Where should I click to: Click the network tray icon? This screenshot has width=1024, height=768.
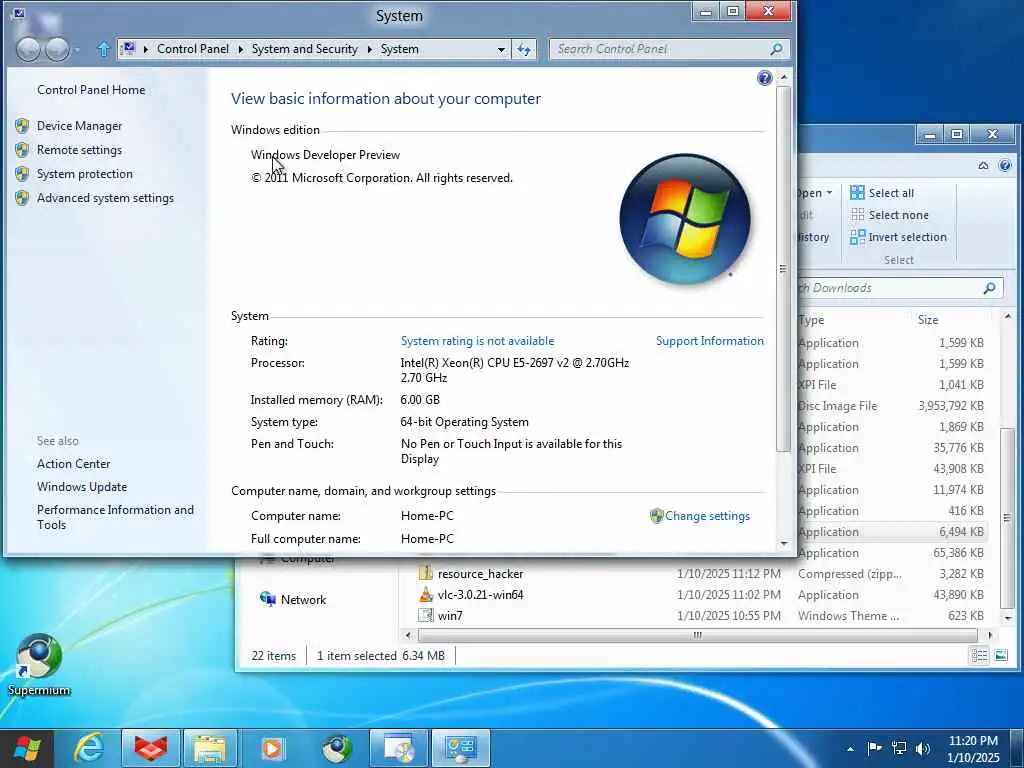click(899, 748)
